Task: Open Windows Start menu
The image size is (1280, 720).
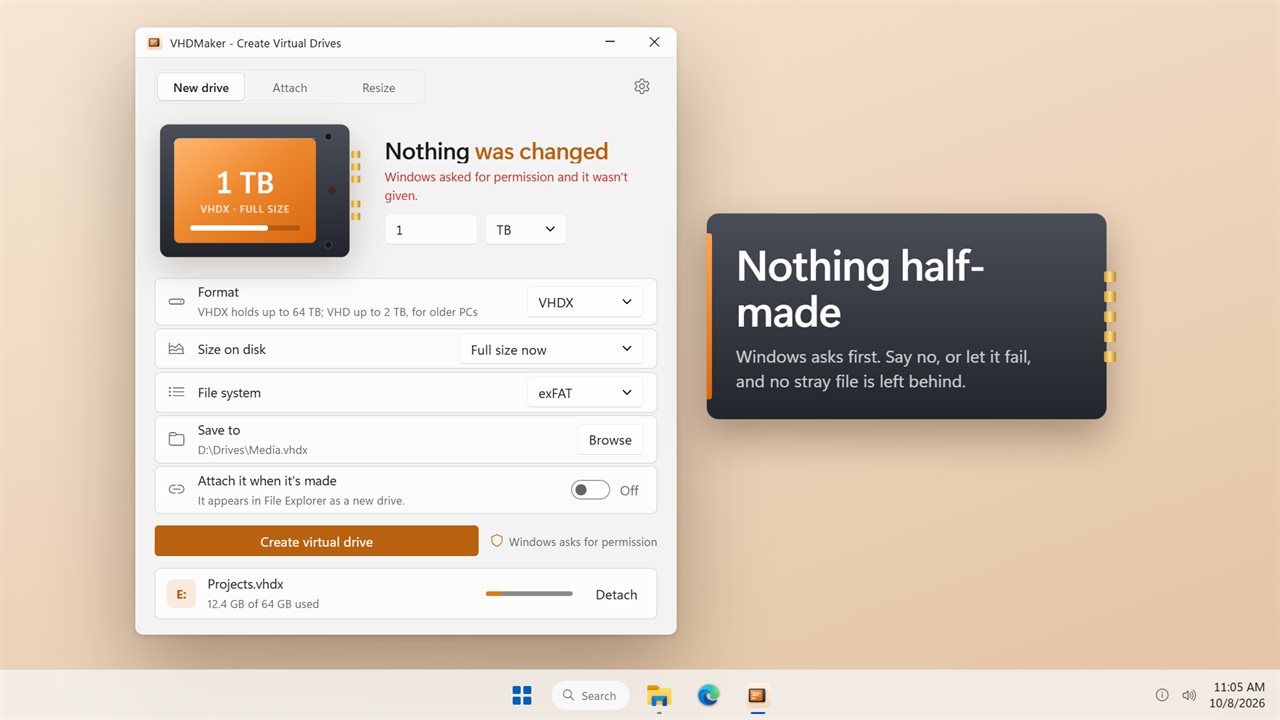Action: click(x=522, y=695)
